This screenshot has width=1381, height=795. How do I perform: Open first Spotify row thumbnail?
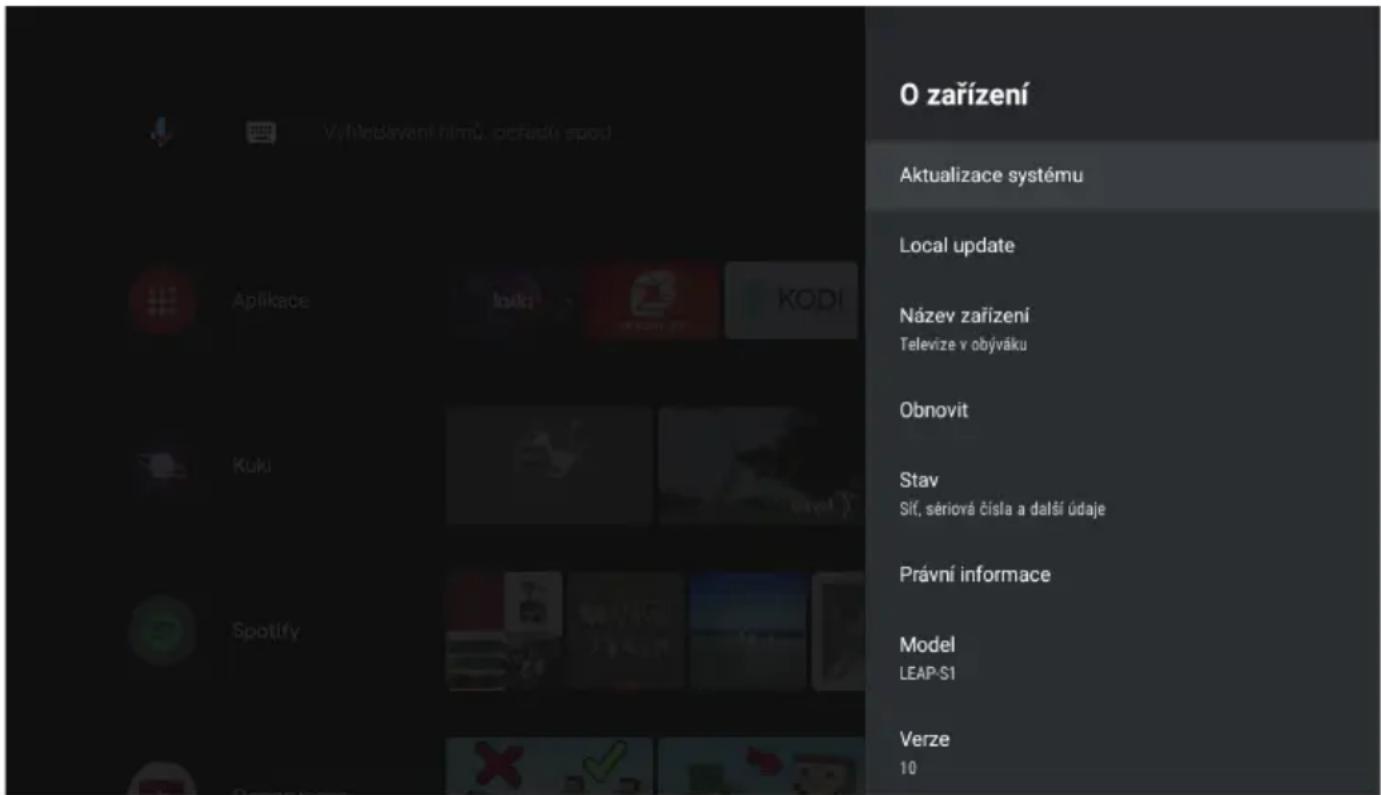tap(504, 631)
